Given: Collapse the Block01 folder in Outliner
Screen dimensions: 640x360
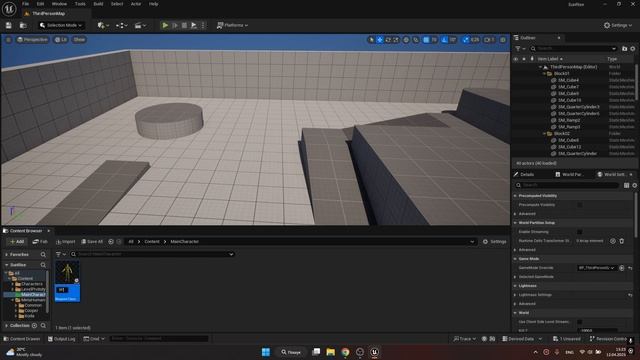Looking at the screenshot, I should click(x=544, y=73).
